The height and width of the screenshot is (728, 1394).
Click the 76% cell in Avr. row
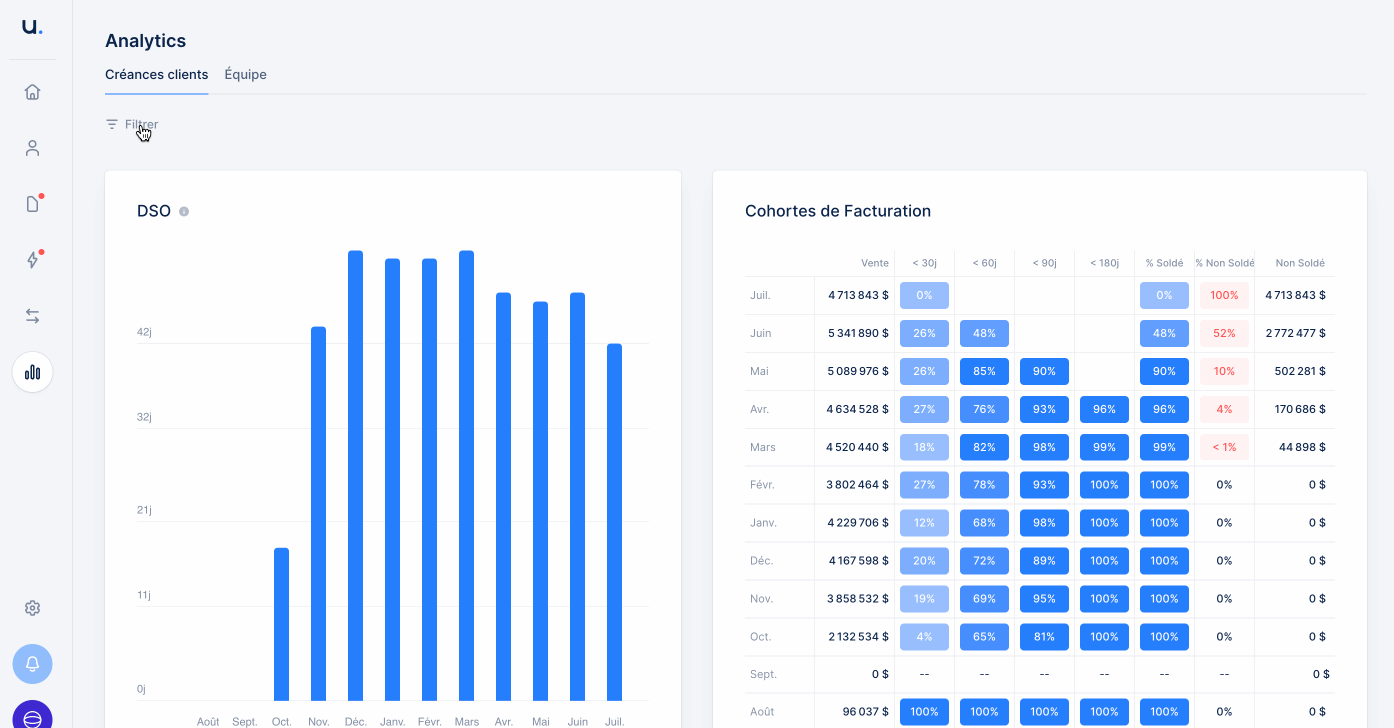(984, 409)
